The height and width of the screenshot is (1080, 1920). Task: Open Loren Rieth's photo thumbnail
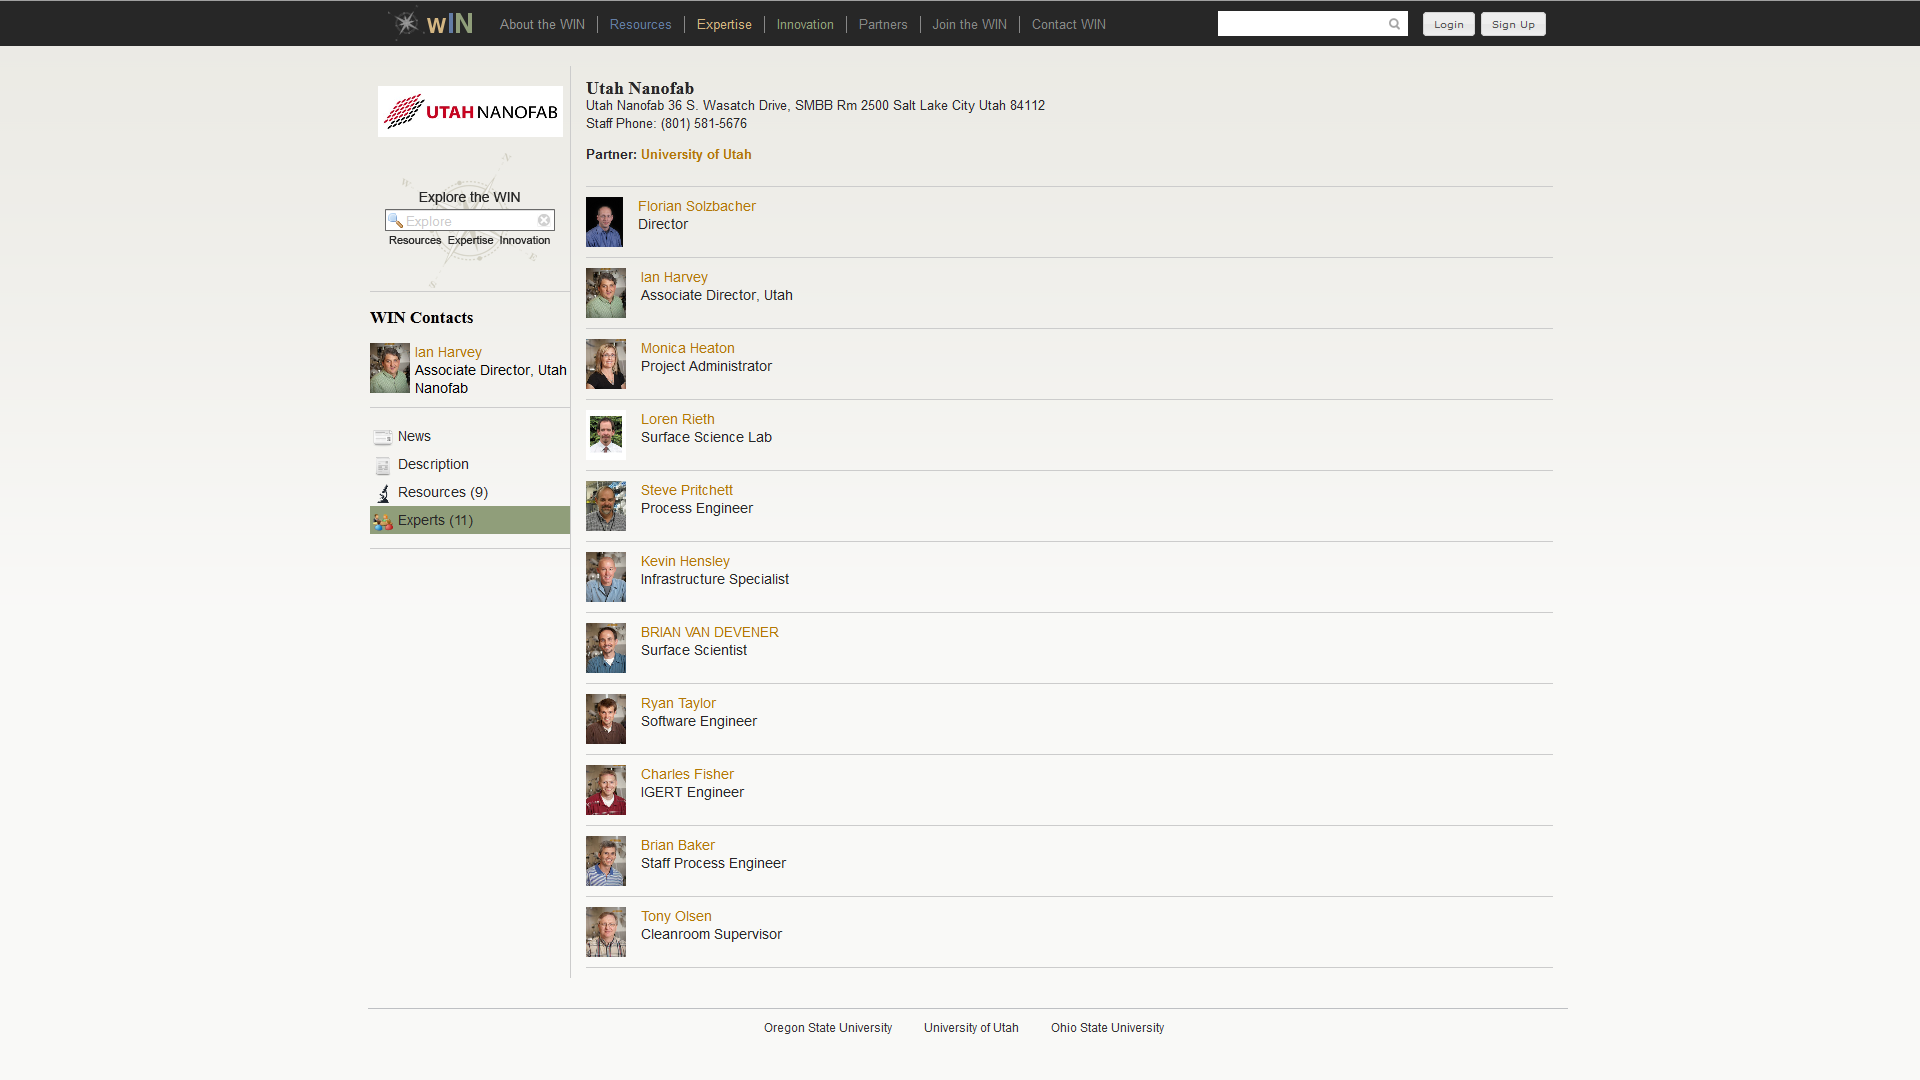point(606,435)
